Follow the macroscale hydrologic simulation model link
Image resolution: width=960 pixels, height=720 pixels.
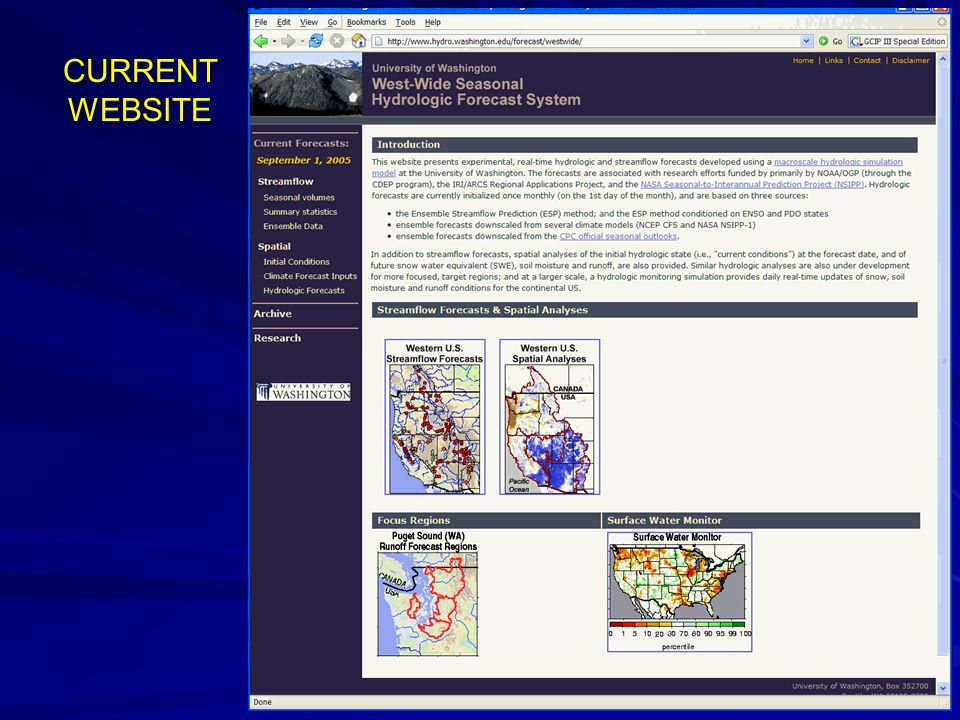click(x=838, y=162)
